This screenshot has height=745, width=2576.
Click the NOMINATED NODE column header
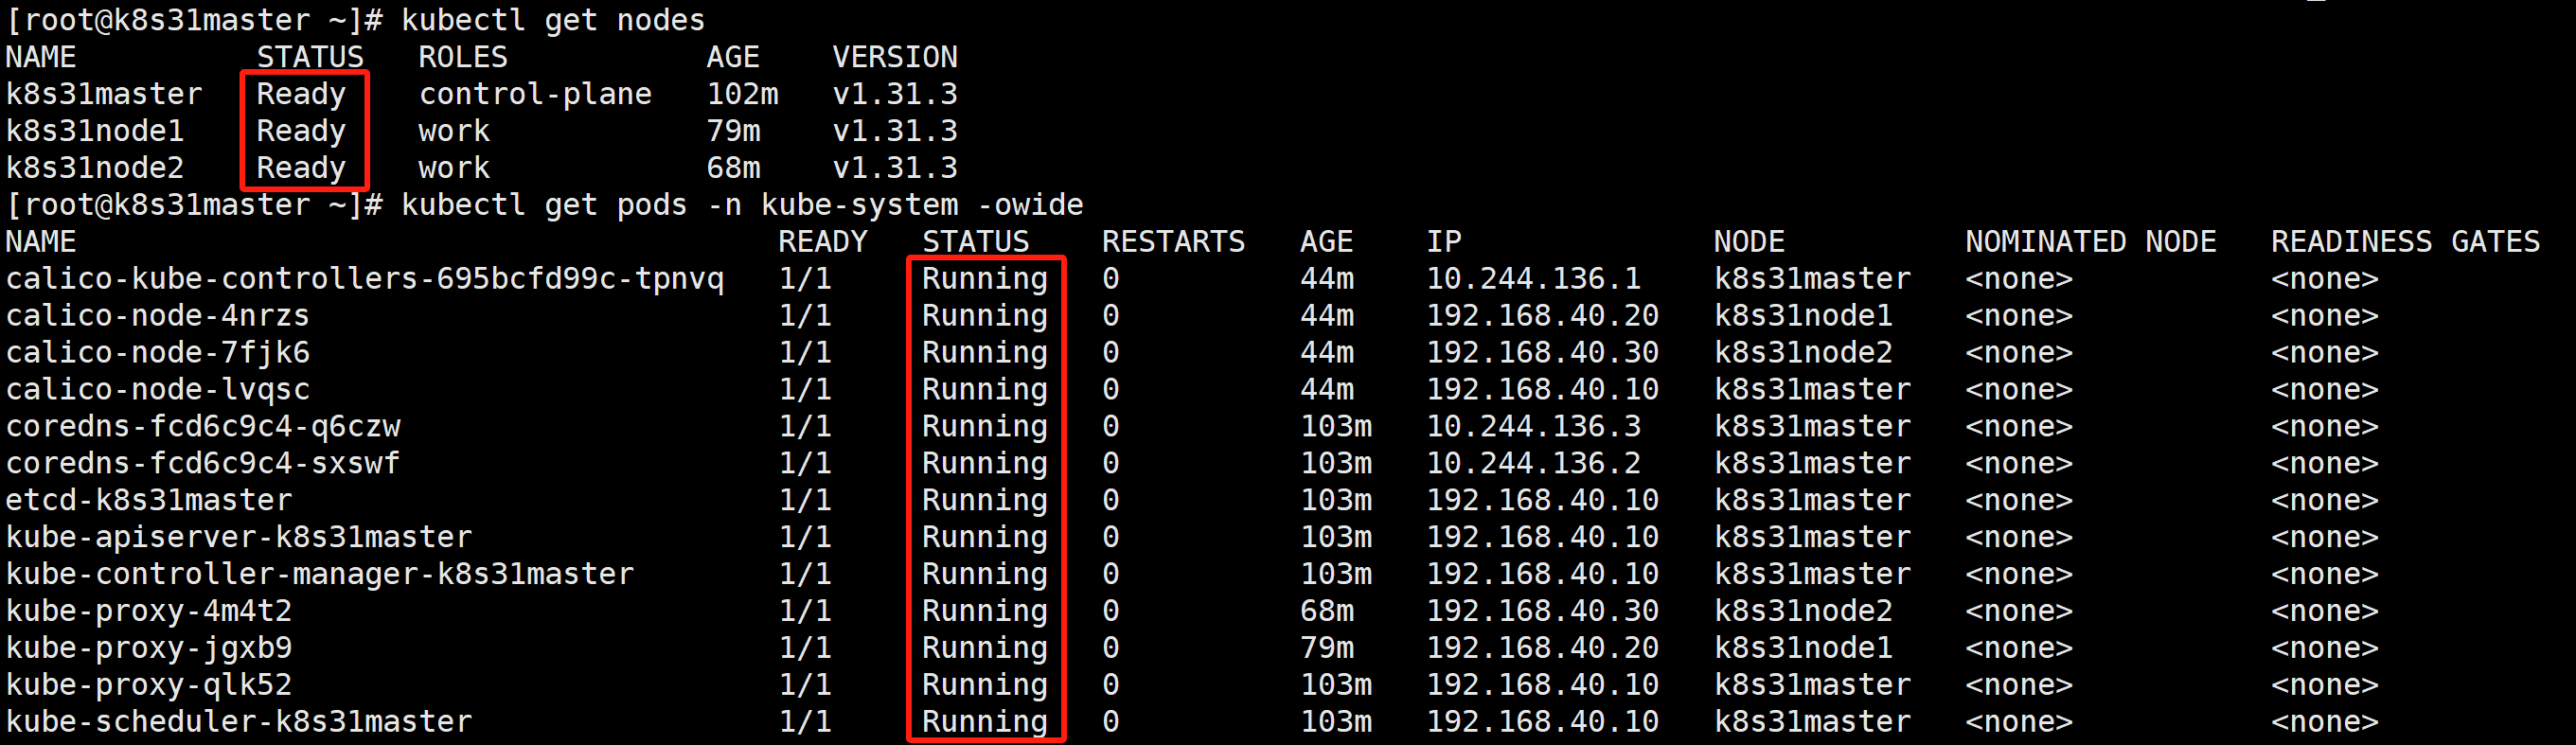click(2091, 242)
